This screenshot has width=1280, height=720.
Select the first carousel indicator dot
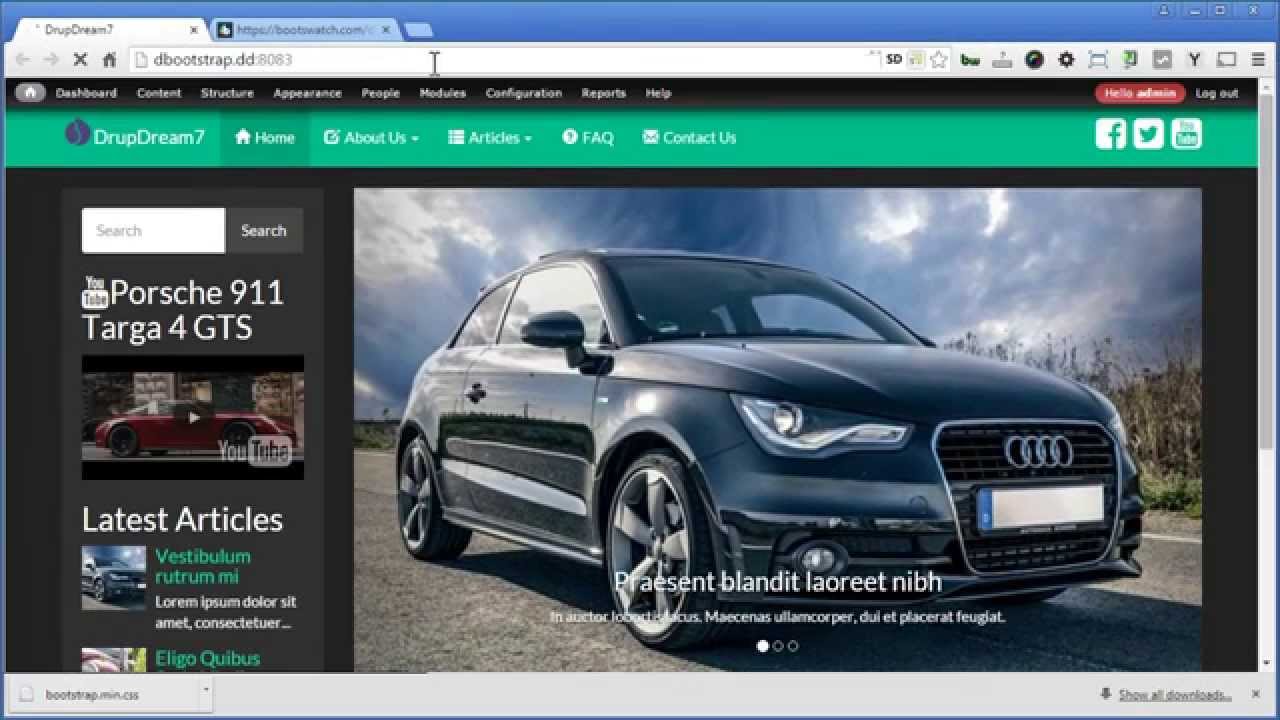coord(763,646)
